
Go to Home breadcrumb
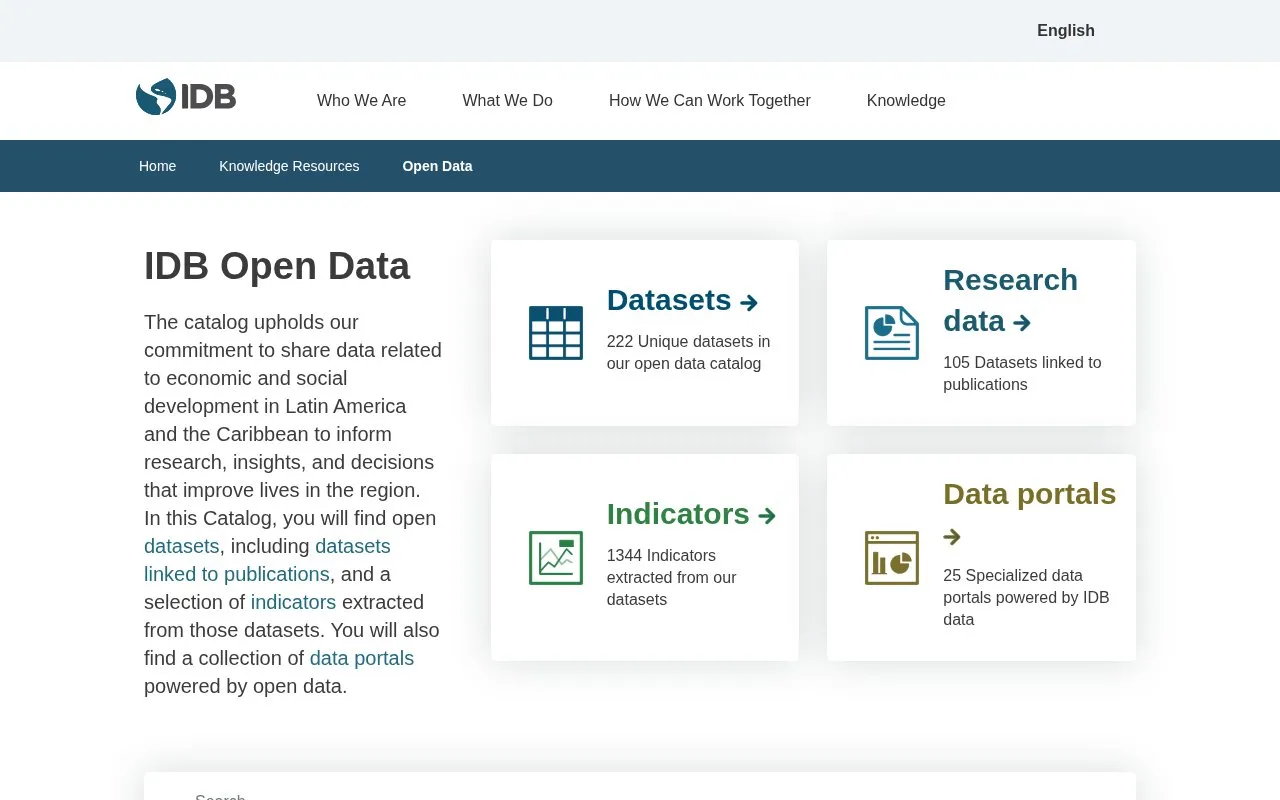point(157,166)
